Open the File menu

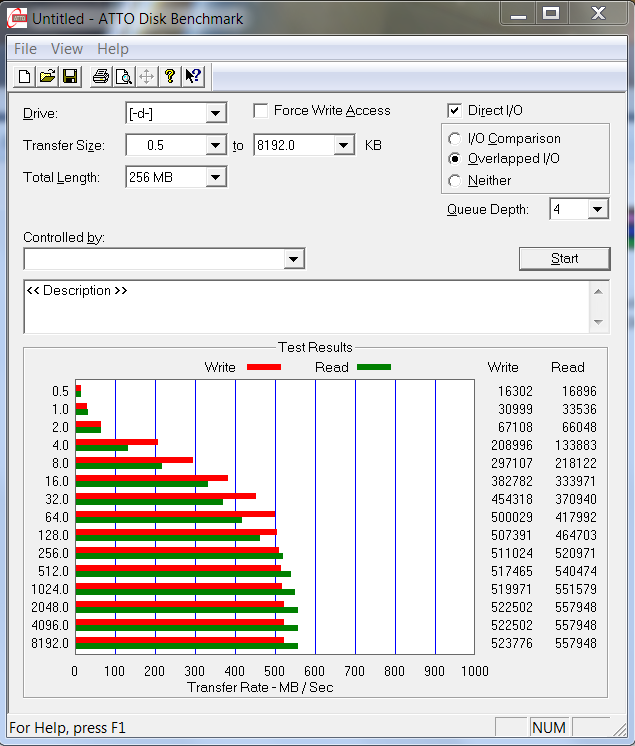point(25,49)
